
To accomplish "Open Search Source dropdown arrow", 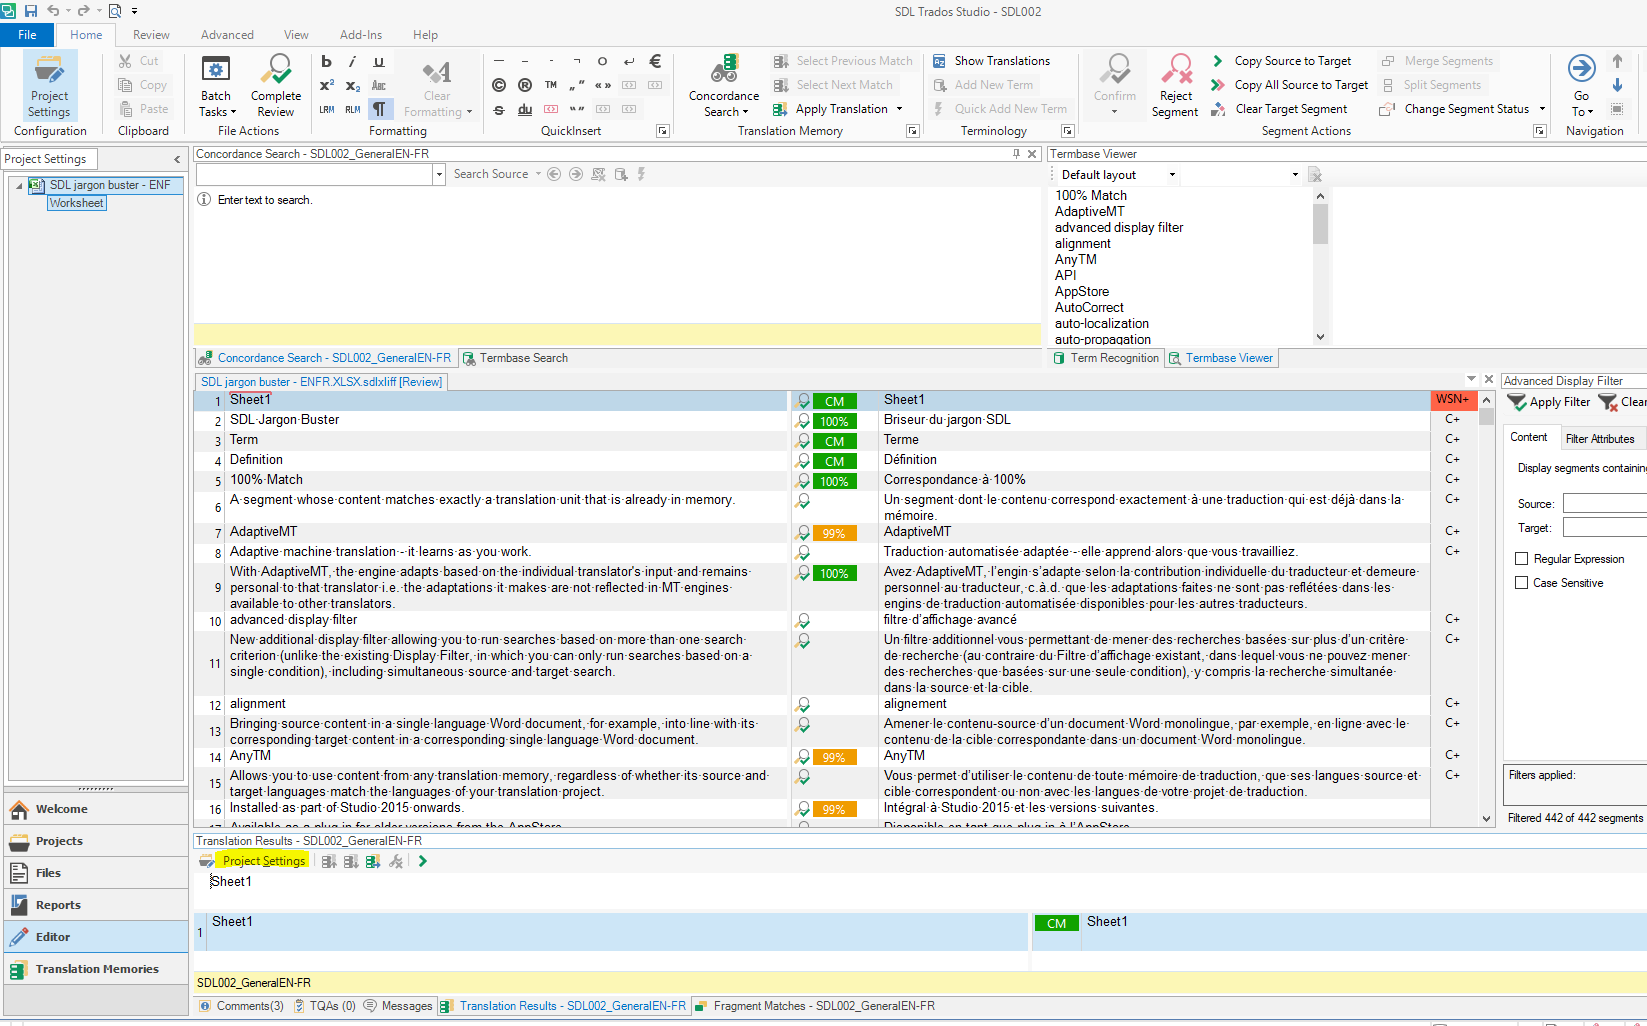I will (538, 174).
